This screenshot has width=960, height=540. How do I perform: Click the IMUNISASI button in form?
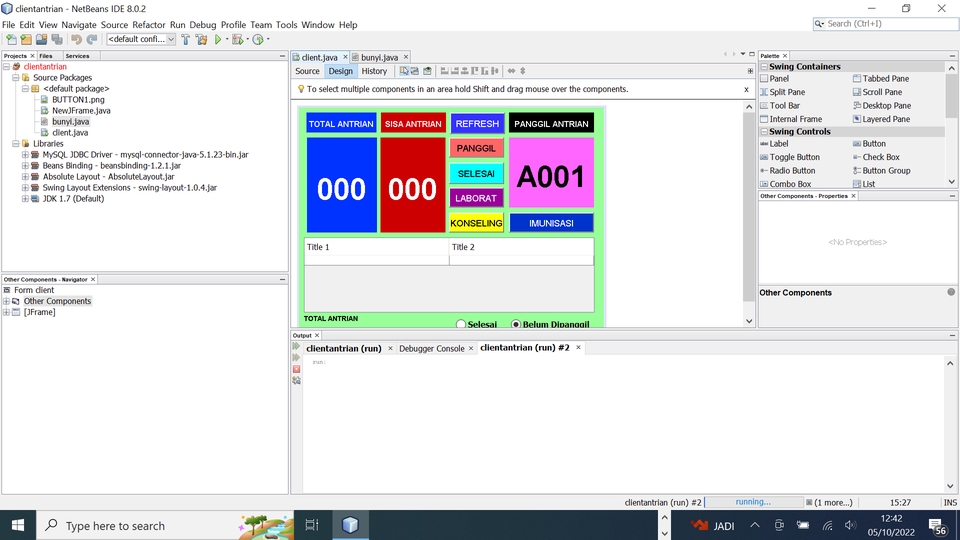pyautogui.click(x=551, y=223)
